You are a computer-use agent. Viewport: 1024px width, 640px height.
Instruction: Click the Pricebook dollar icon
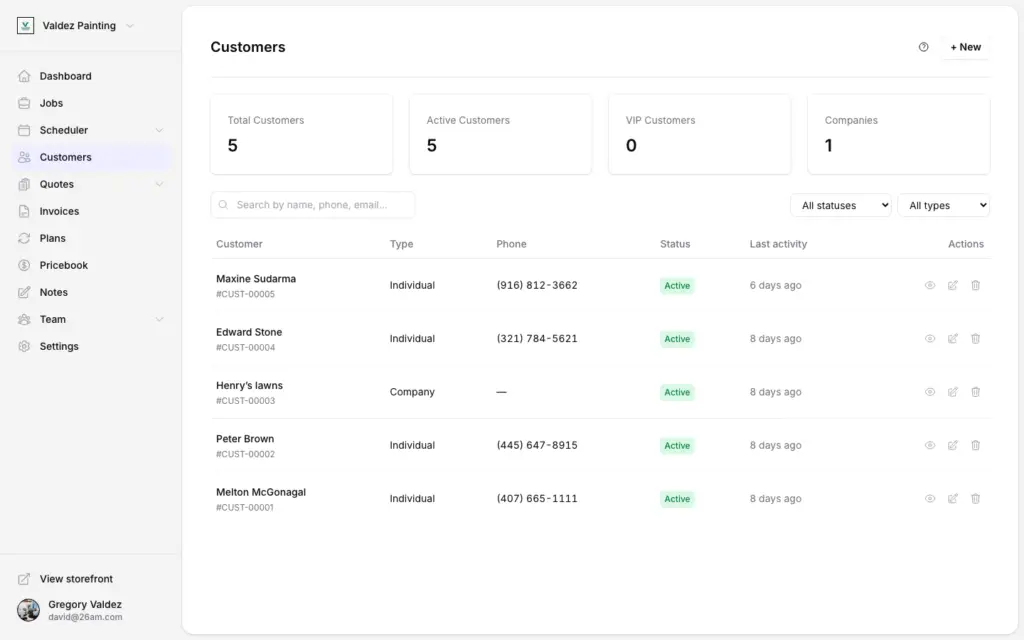[x=24, y=265]
